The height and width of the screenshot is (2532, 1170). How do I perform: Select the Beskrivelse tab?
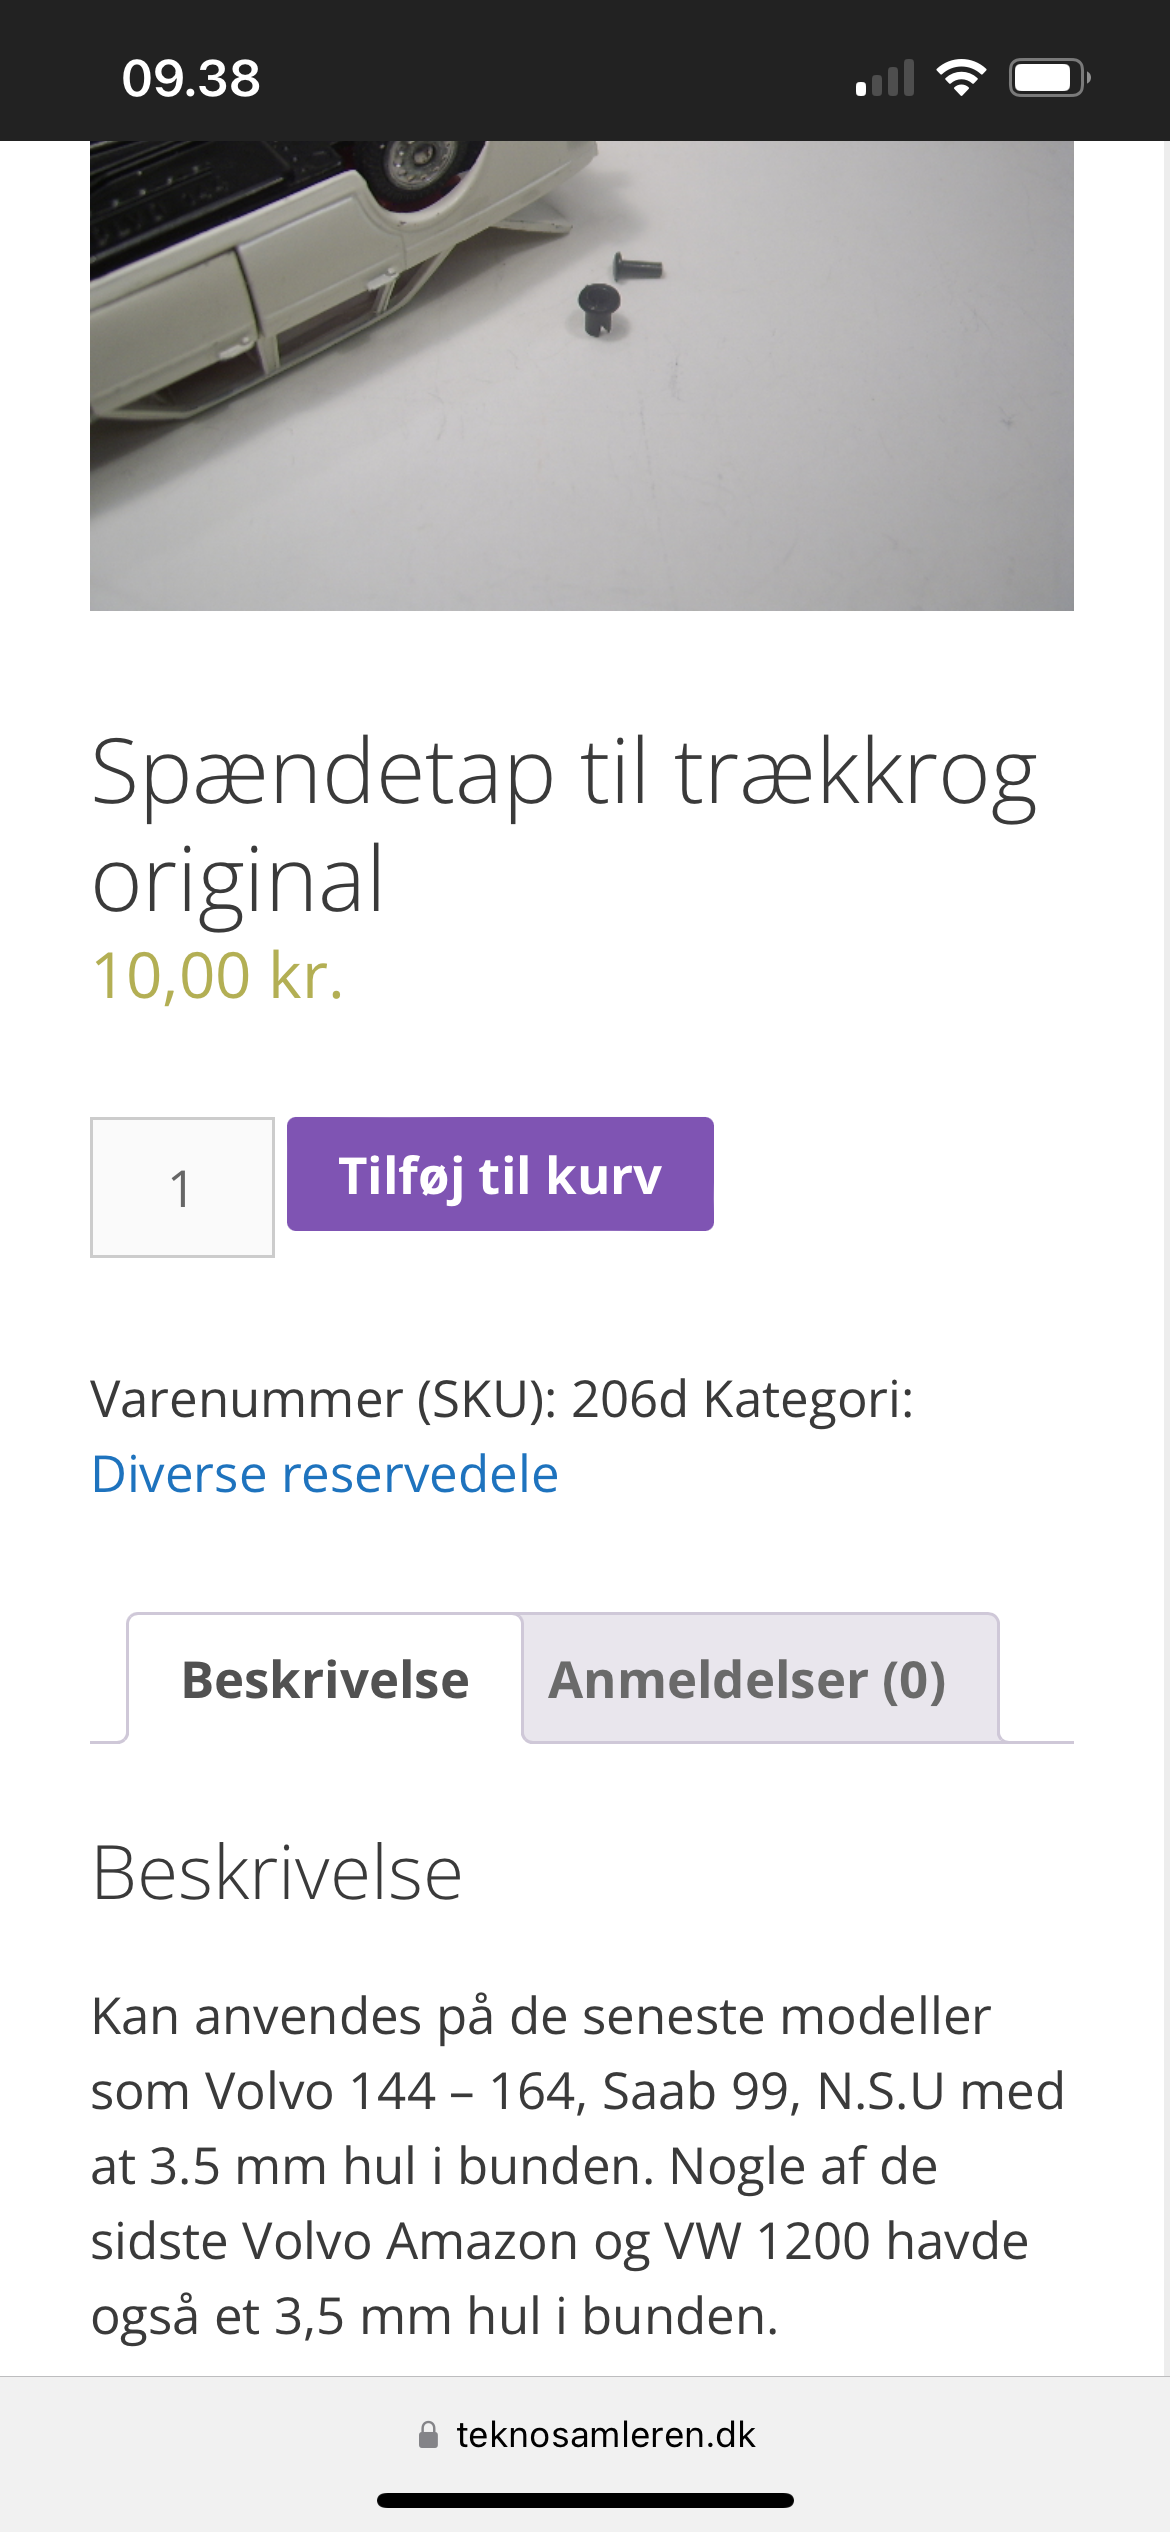pyautogui.click(x=325, y=1679)
